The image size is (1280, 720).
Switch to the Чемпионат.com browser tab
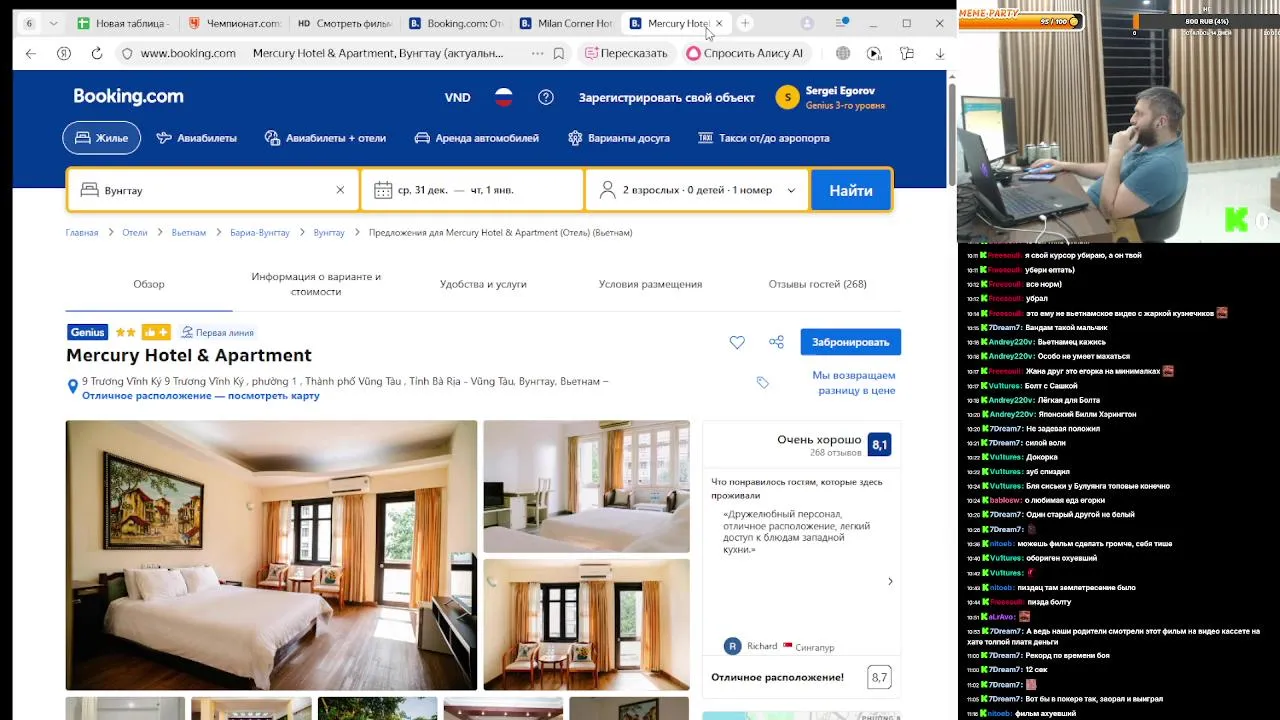pos(235,23)
